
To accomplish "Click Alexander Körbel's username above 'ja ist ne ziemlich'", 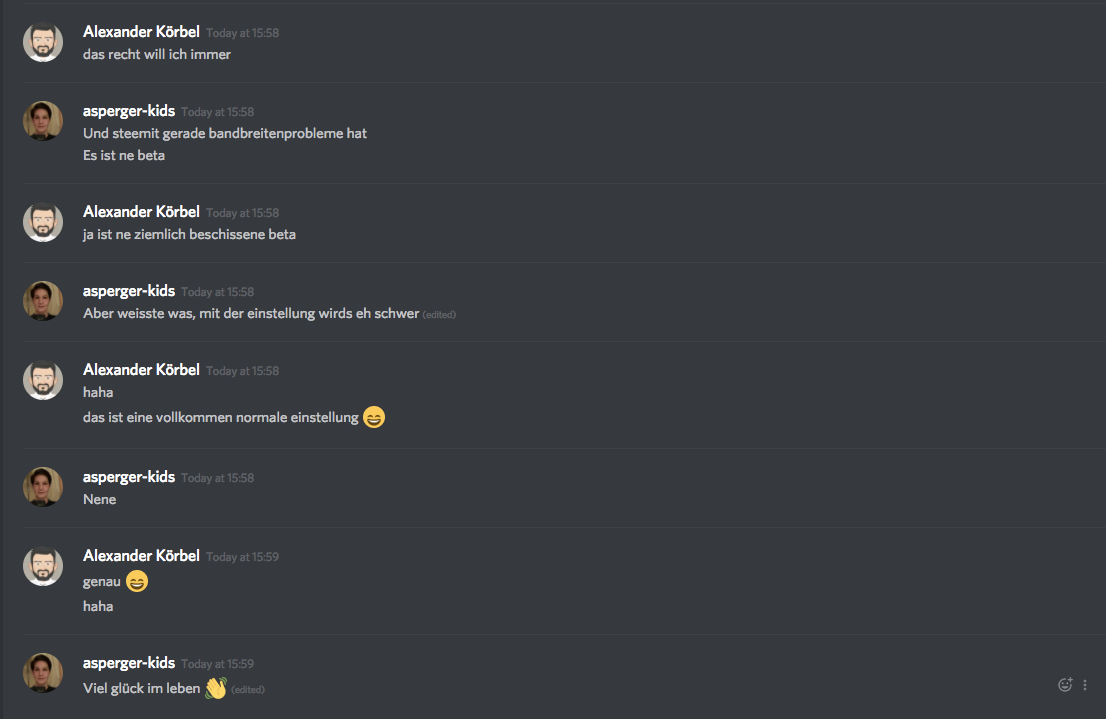I will 141,212.
